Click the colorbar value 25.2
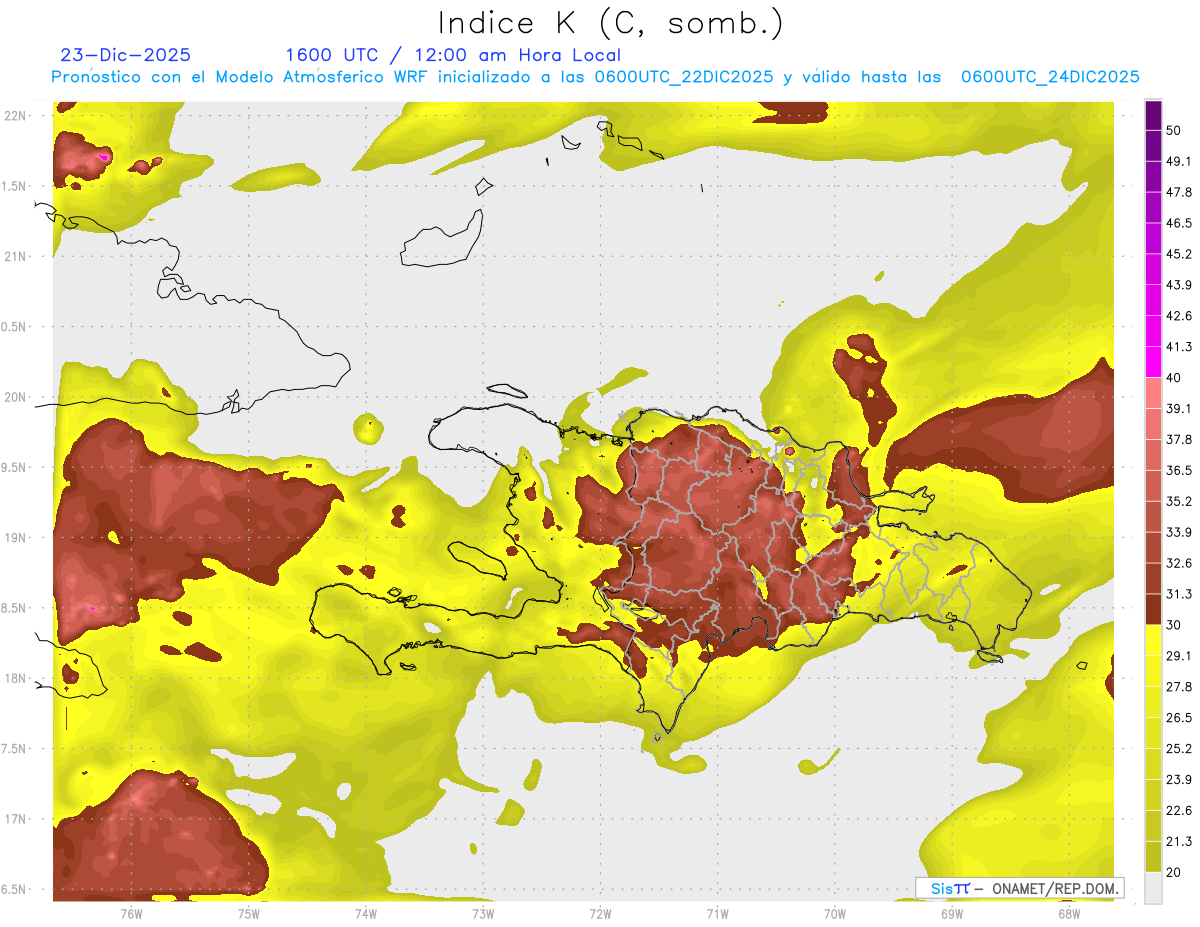1200x927 pixels. [1179, 749]
